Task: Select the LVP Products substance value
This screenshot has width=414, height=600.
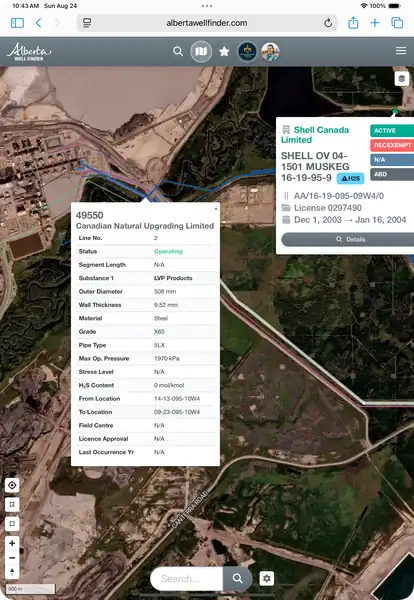Action: click(x=173, y=278)
